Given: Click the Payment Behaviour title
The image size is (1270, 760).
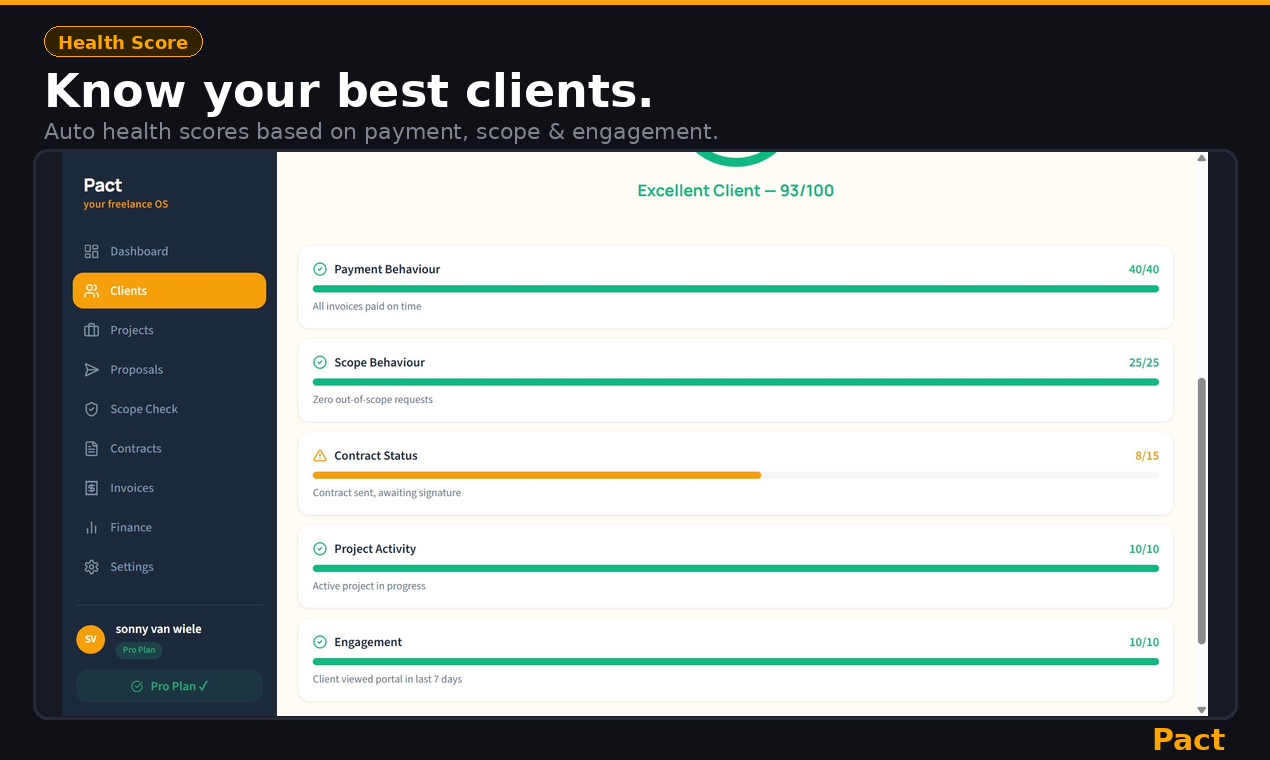Looking at the screenshot, I should click(387, 269).
